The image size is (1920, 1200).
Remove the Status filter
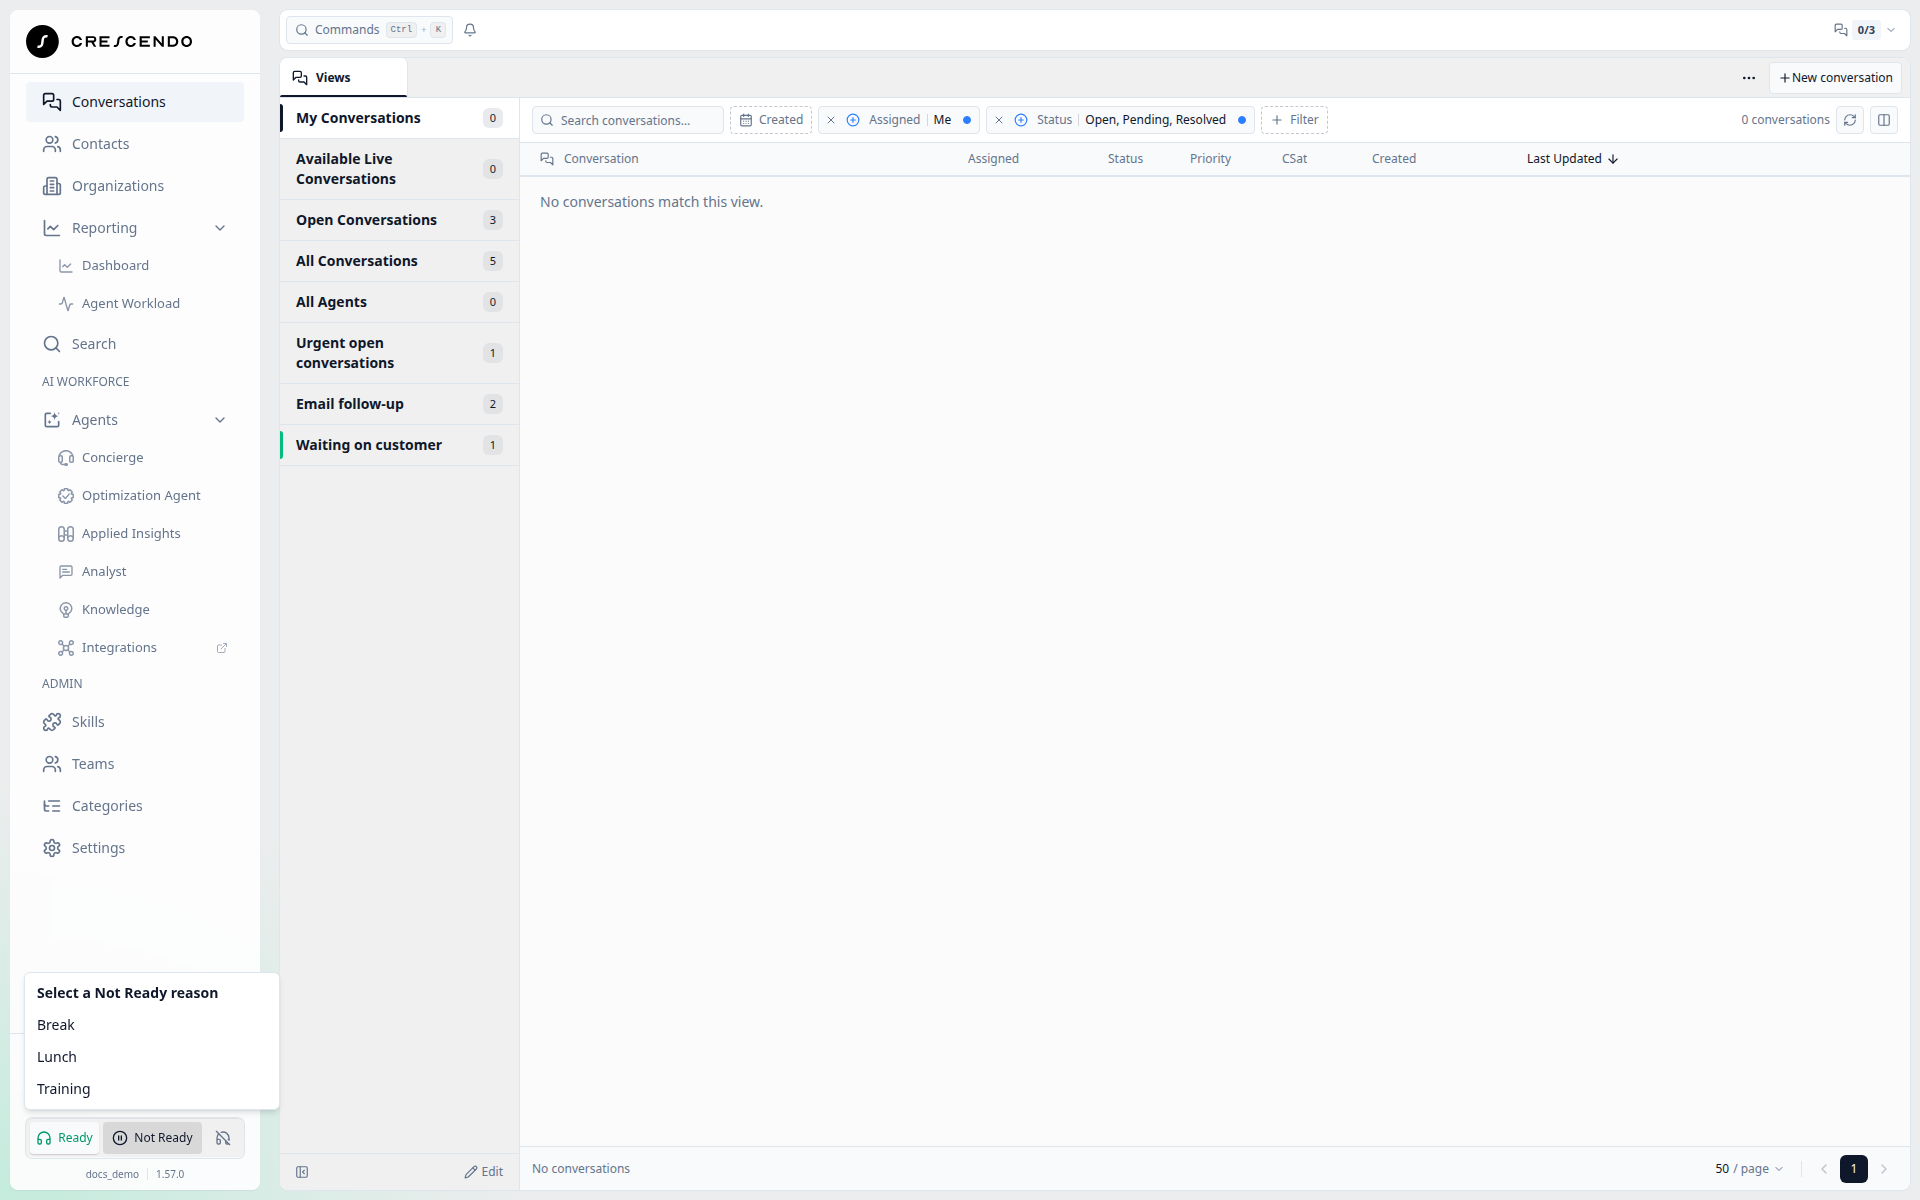click(999, 120)
